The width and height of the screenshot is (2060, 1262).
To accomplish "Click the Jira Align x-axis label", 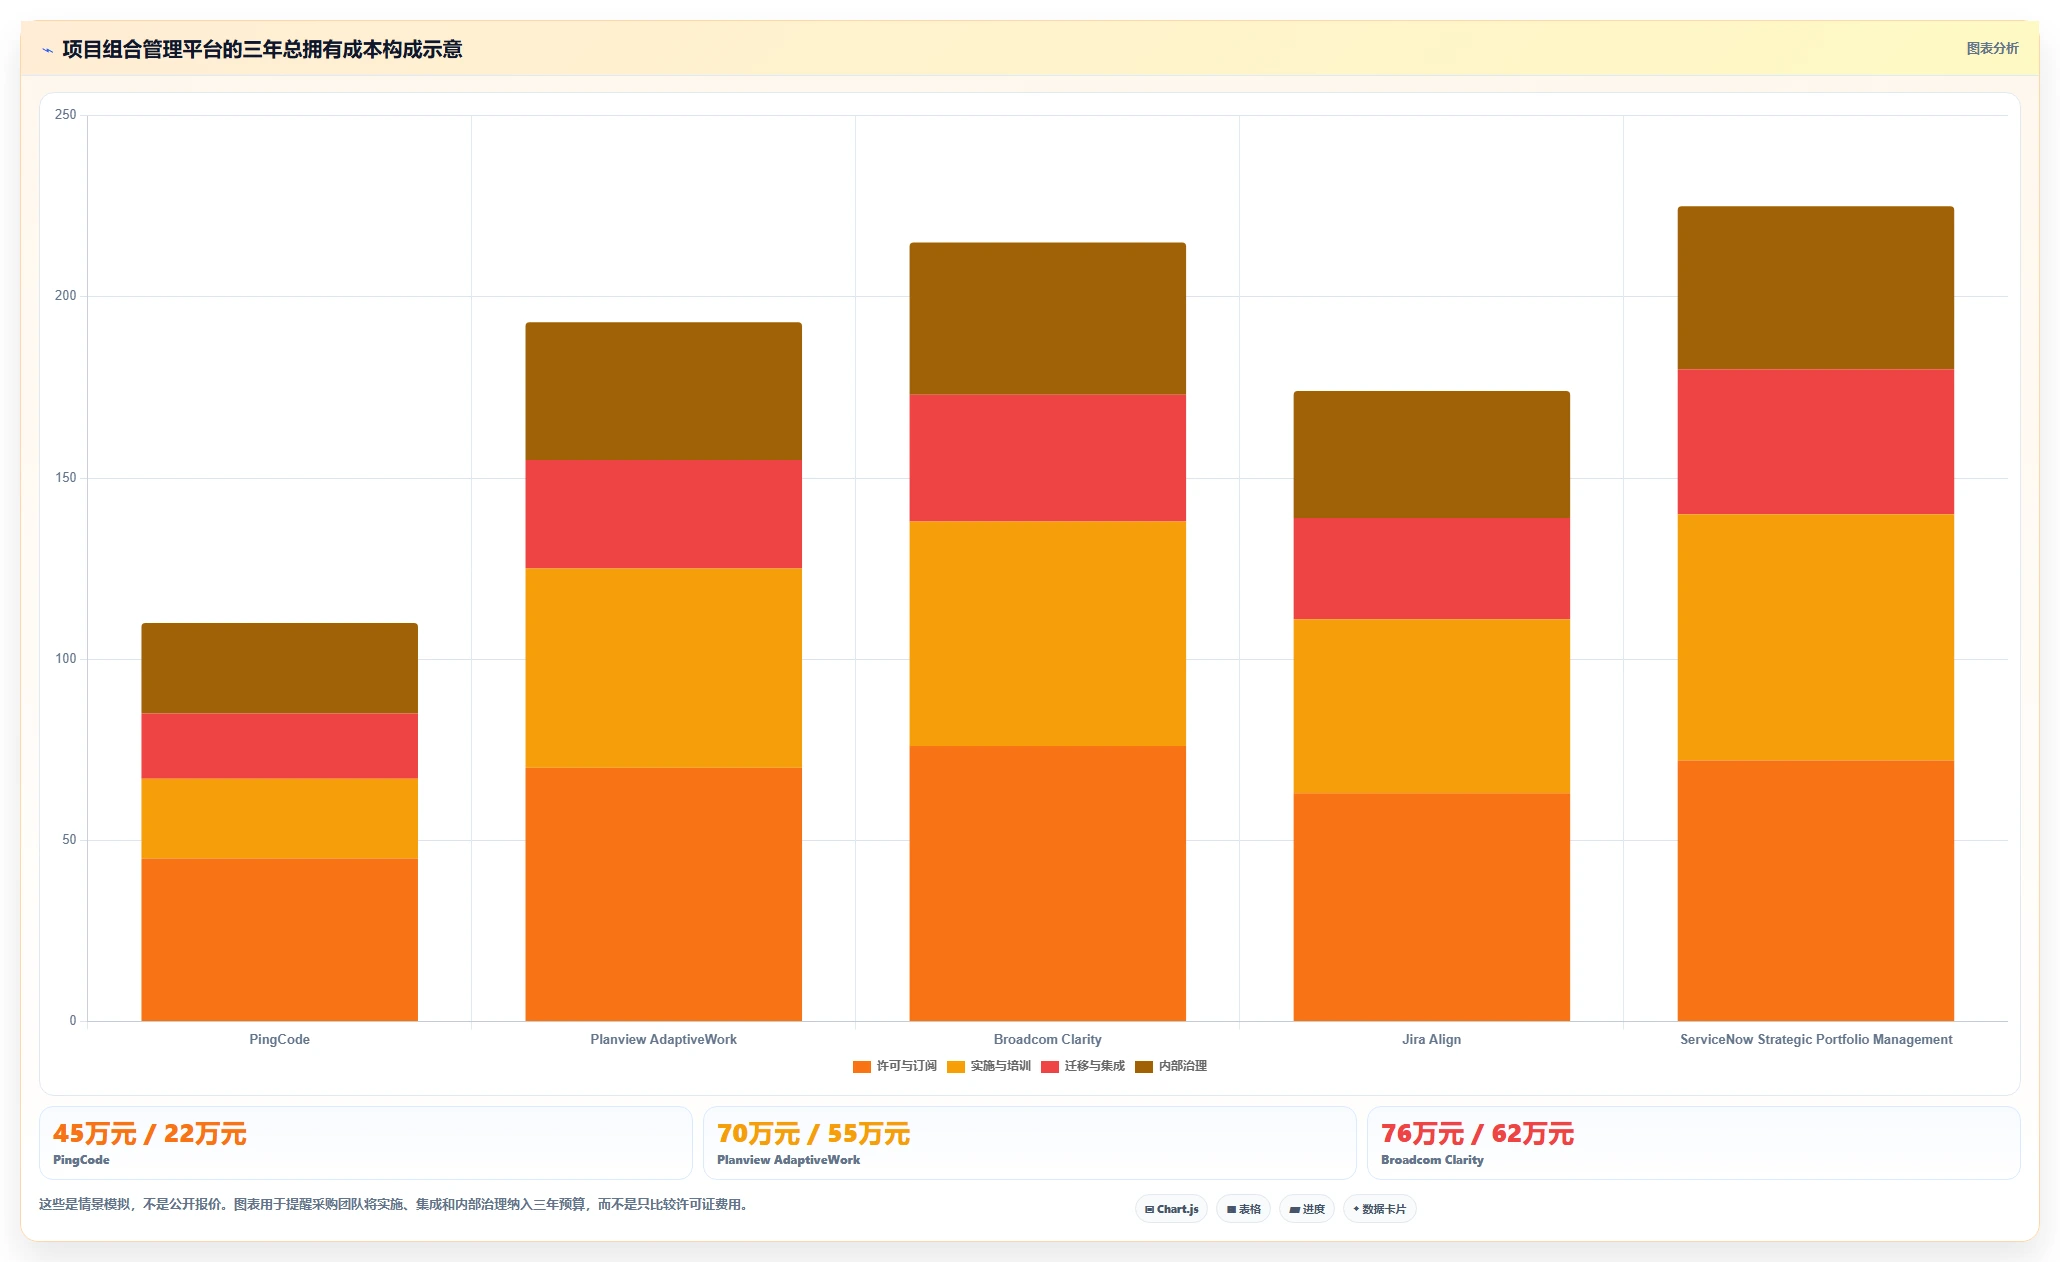I will (x=1432, y=1040).
